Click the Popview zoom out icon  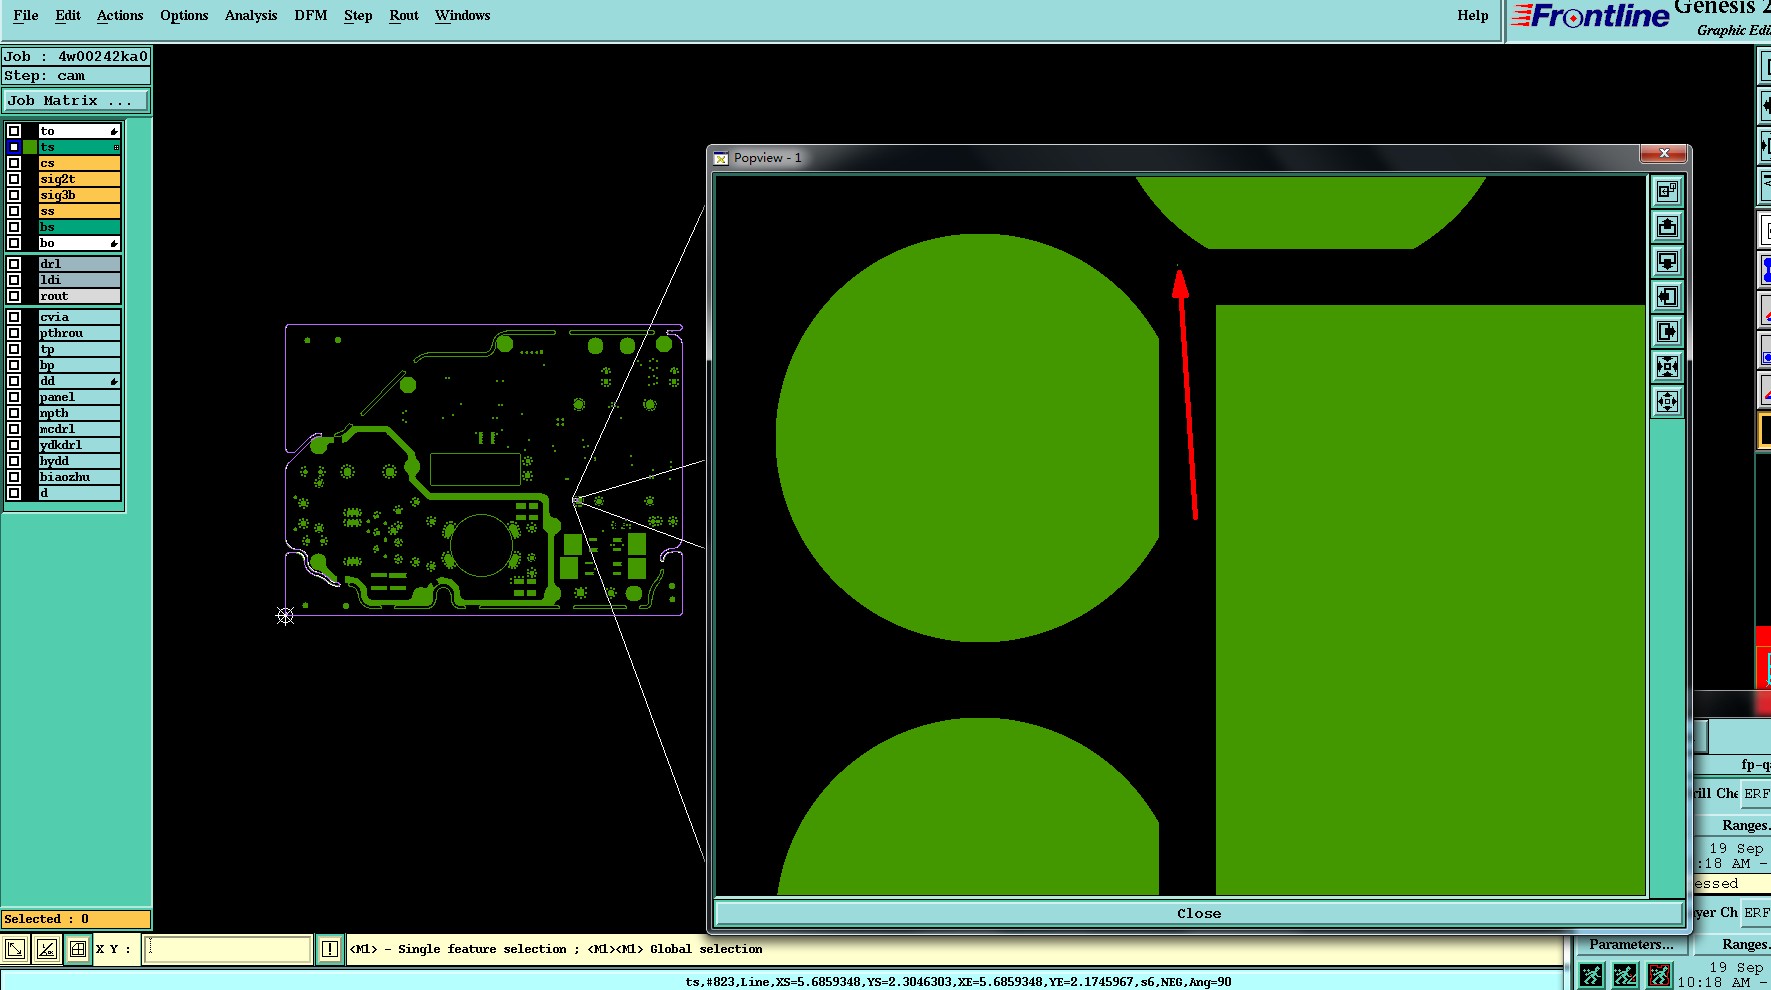[x=1667, y=401]
